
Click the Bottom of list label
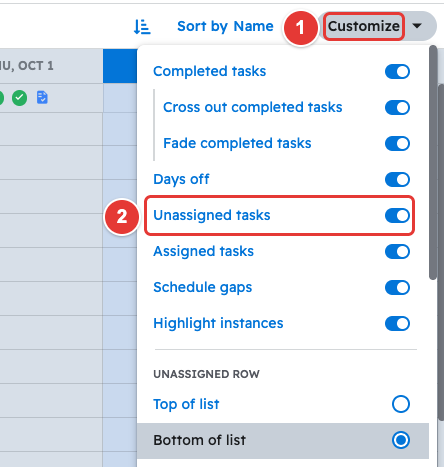pos(199,440)
